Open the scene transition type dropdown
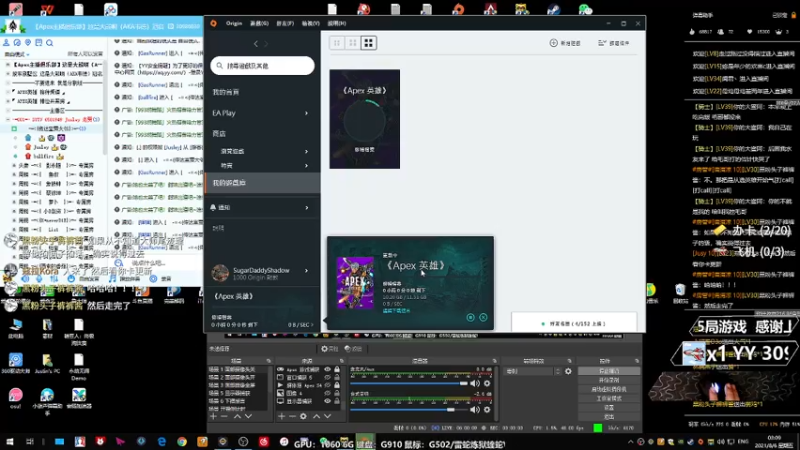Image resolution: width=800 pixels, height=450 pixels. click(x=533, y=371)
